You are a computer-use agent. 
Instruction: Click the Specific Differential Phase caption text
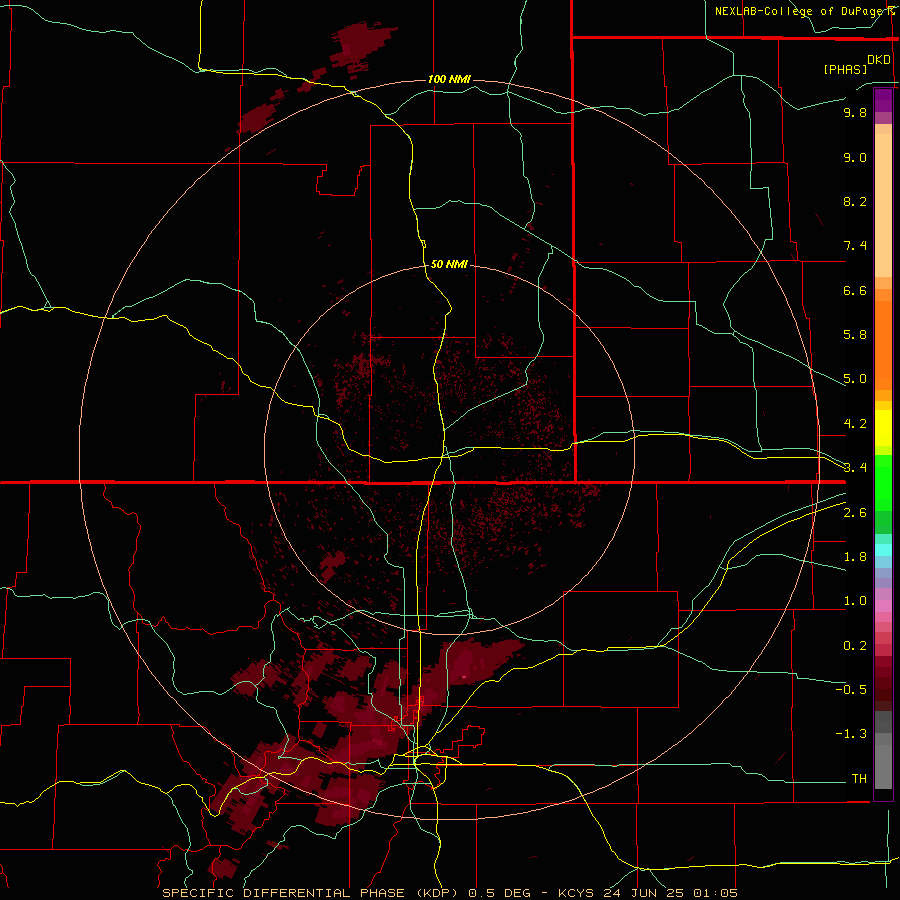point(449,893)
